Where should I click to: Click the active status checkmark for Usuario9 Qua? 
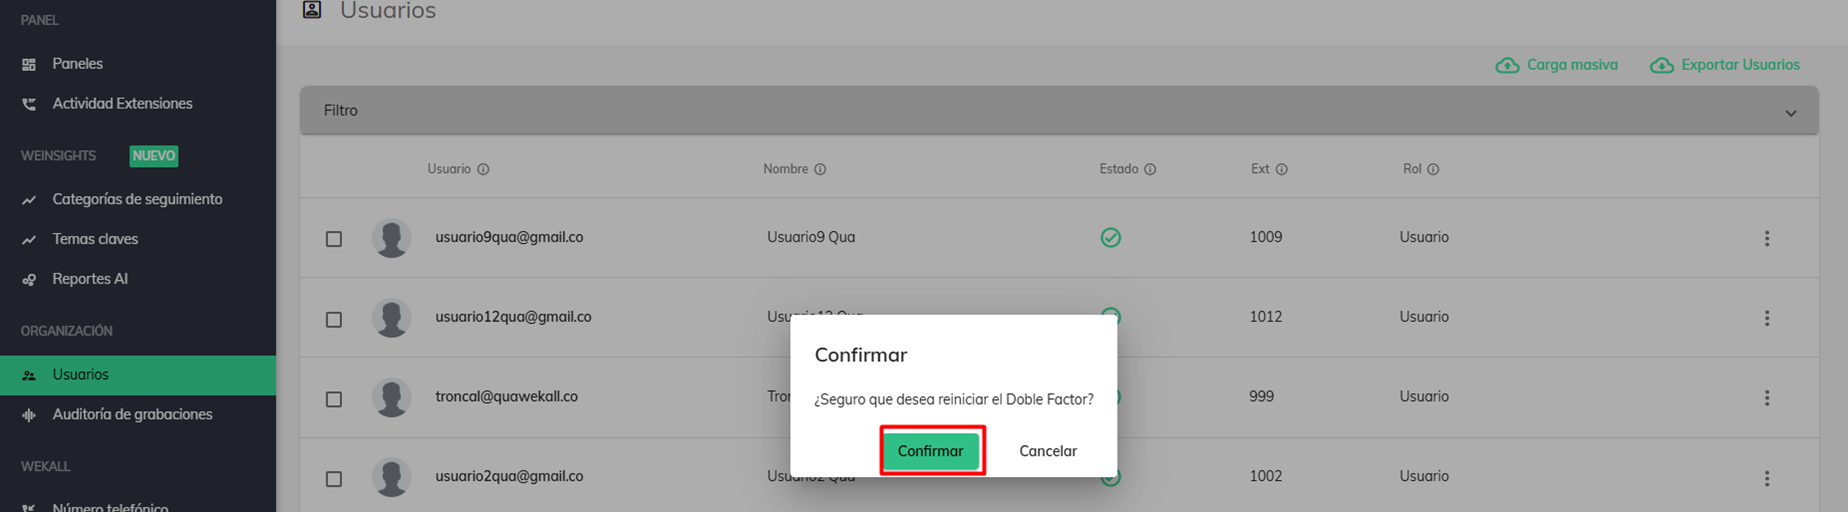pyautogui.click(x=1111, y=238)
